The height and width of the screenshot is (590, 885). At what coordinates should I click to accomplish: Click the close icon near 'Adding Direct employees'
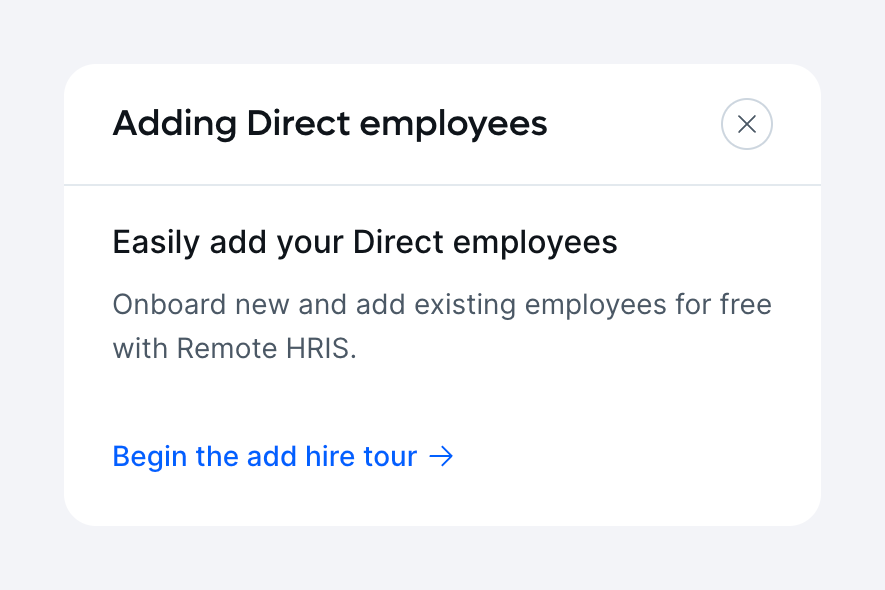pos(746,124)
